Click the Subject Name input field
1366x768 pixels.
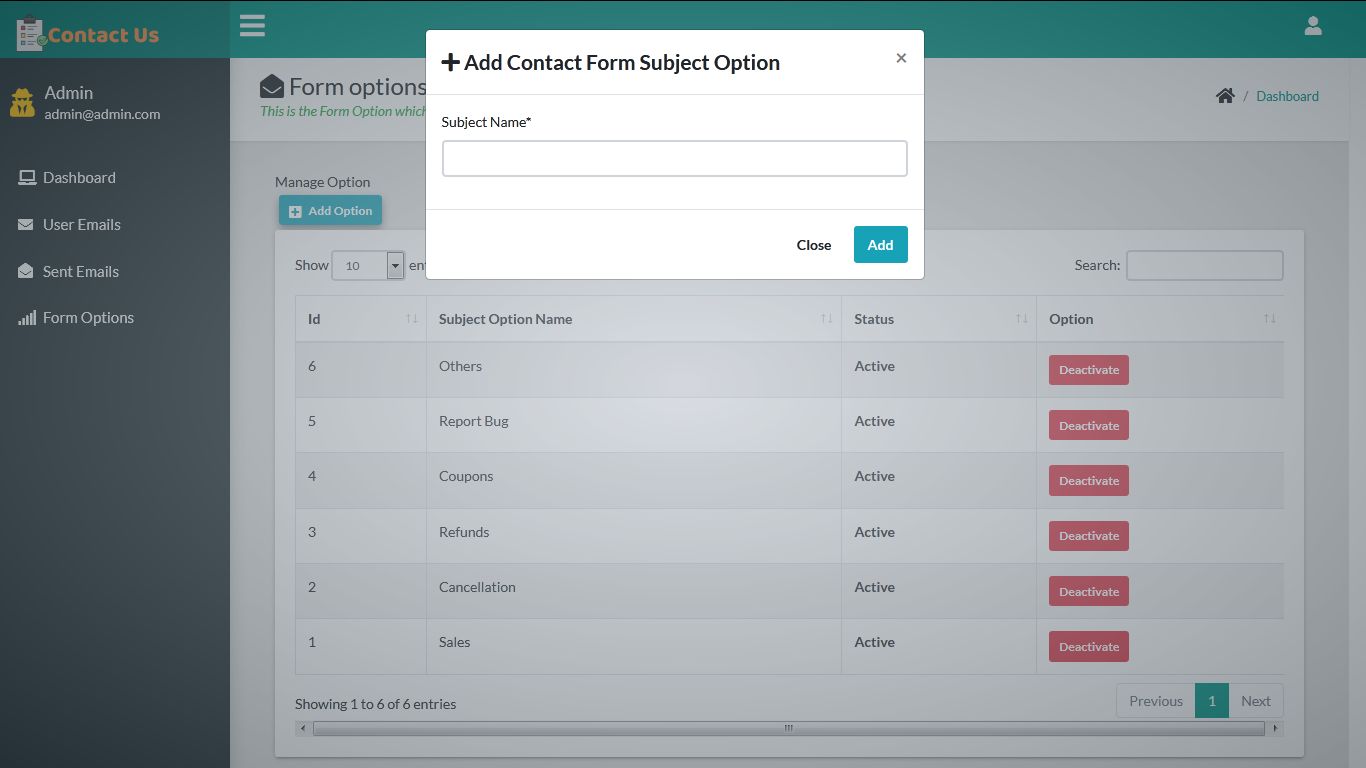click(x=674, y=158)
